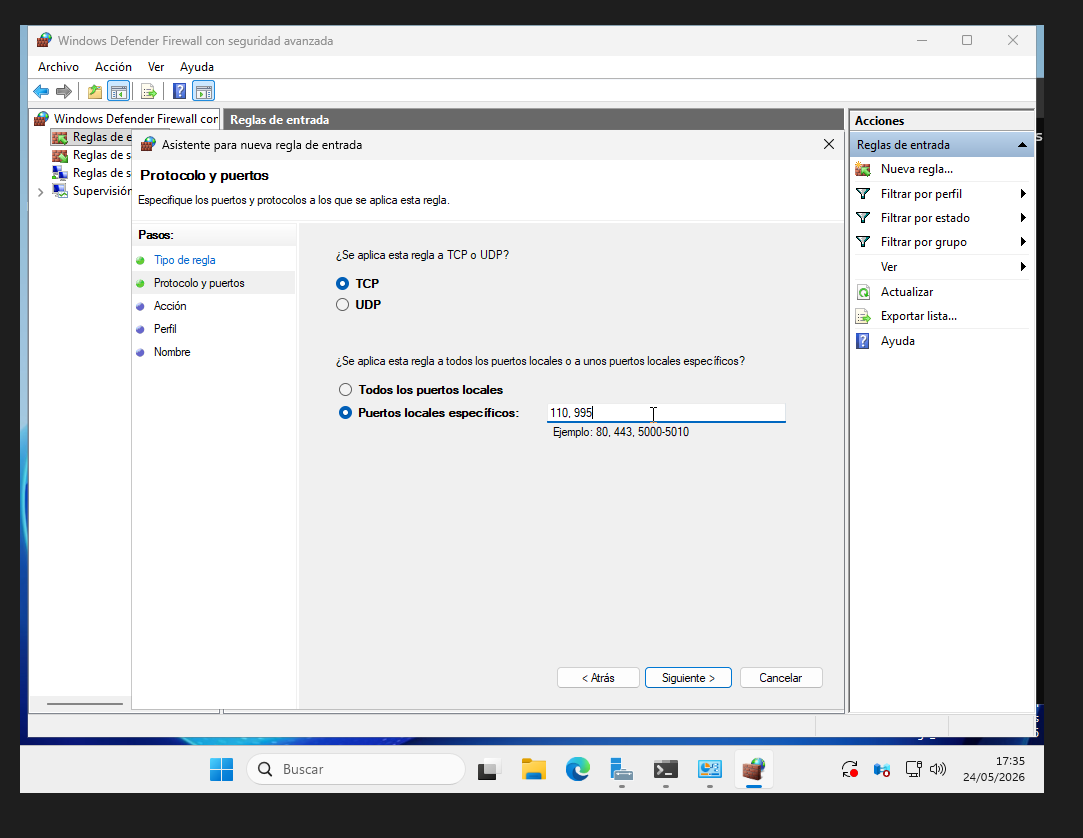Open the Filtrar por perfil submenu arrow

(1023, 194)
